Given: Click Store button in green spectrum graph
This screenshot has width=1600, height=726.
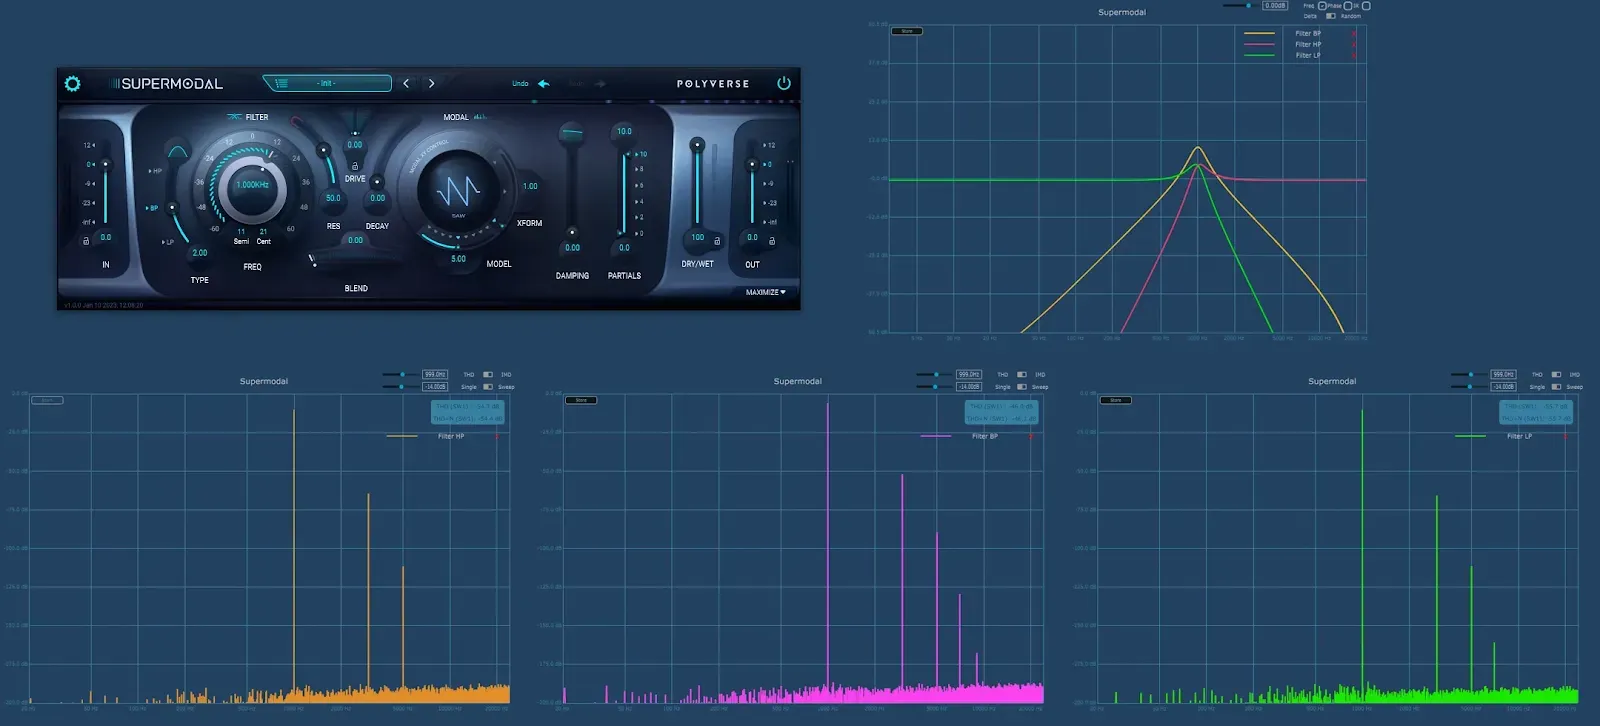Looking at the screenshot, I should tap(1116, 400).
